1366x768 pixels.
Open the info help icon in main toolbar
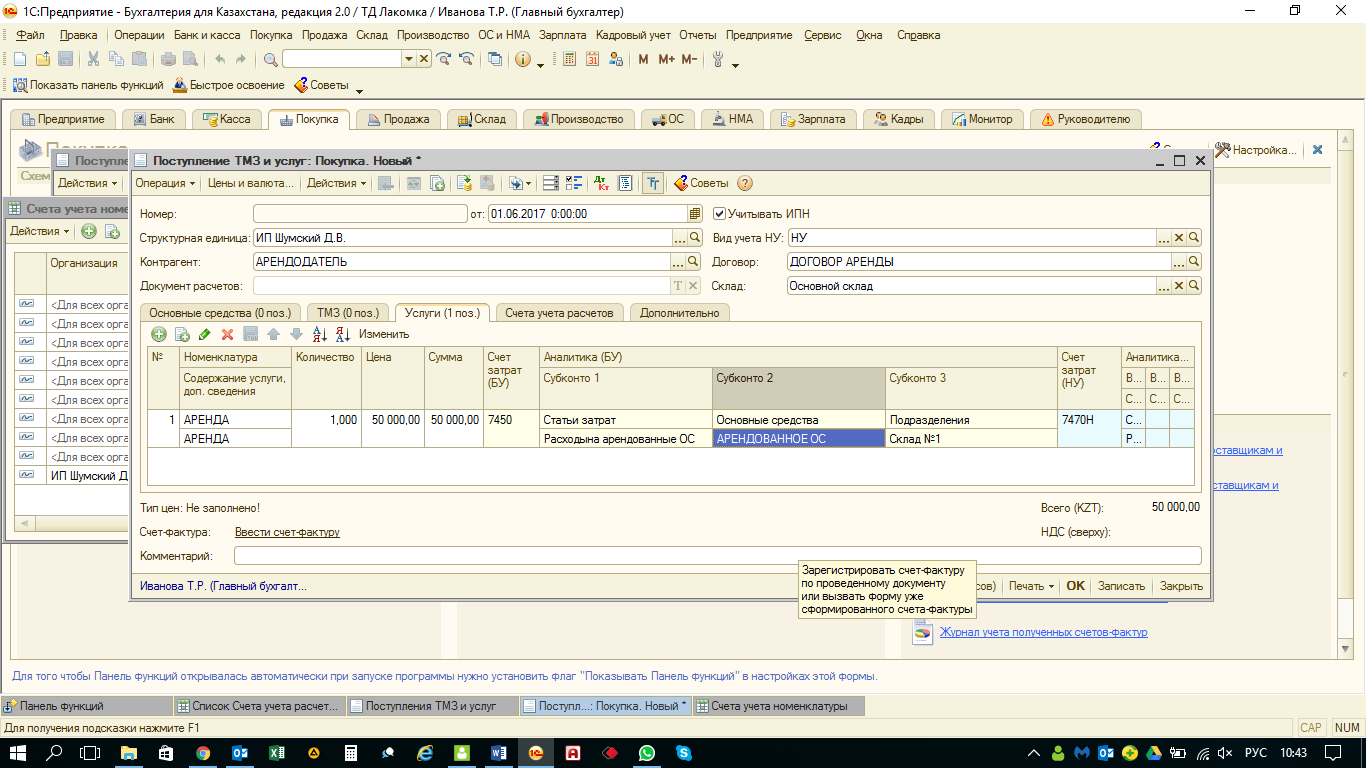pos(522,59)
